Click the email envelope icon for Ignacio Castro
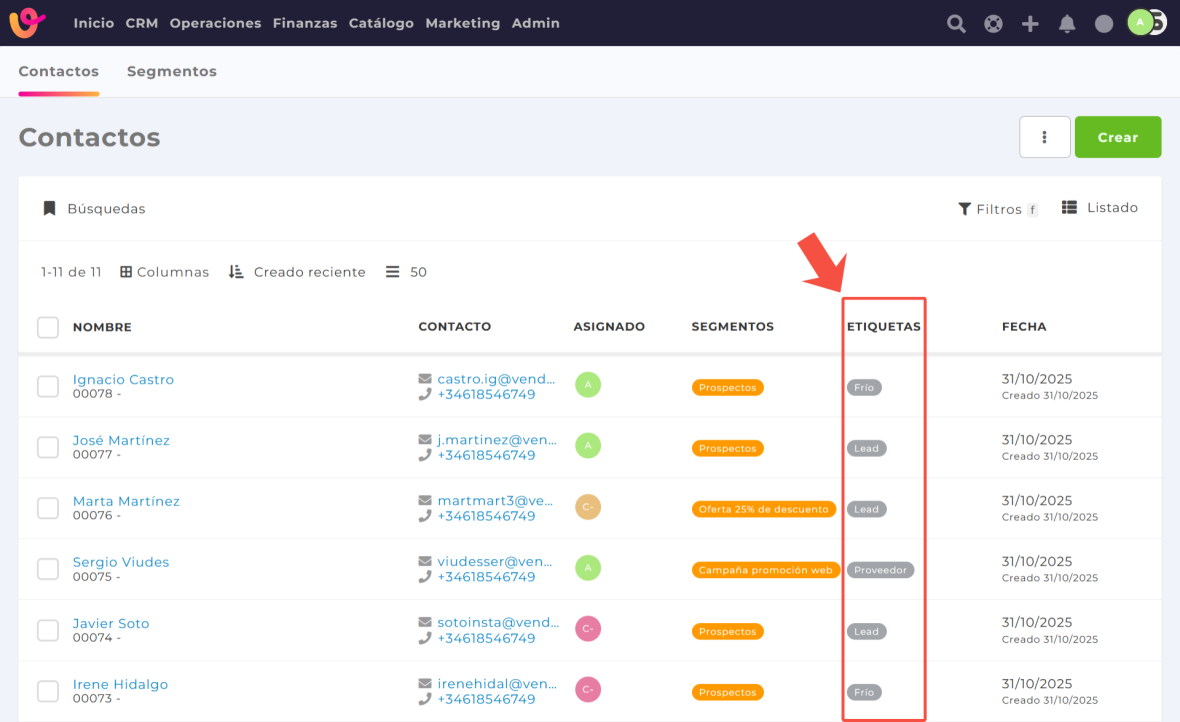The width and height of the screenshot is (1180, 722). [x=425, y=380]
